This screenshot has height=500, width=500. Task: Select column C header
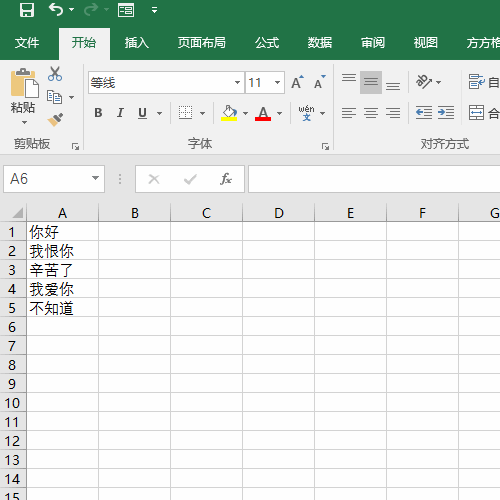206,213
